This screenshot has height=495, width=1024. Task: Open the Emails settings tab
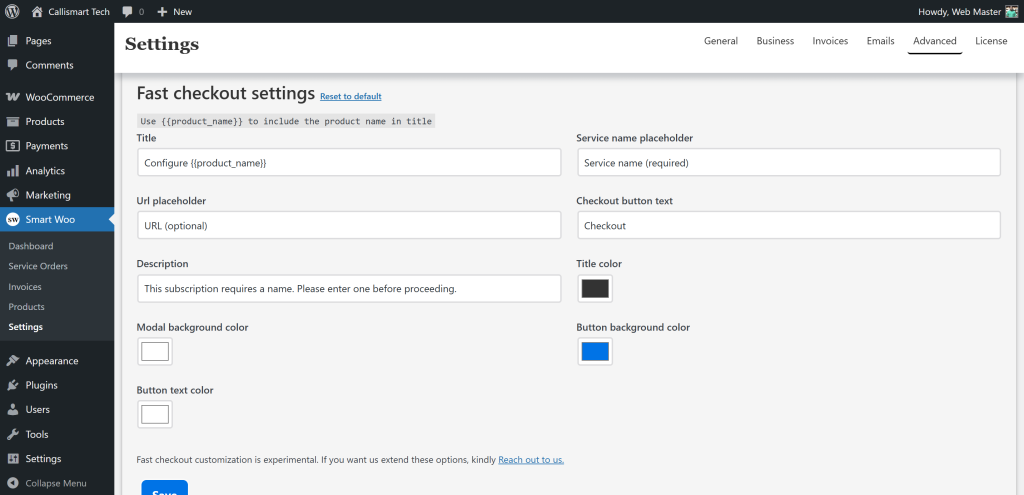pos(880,40)
